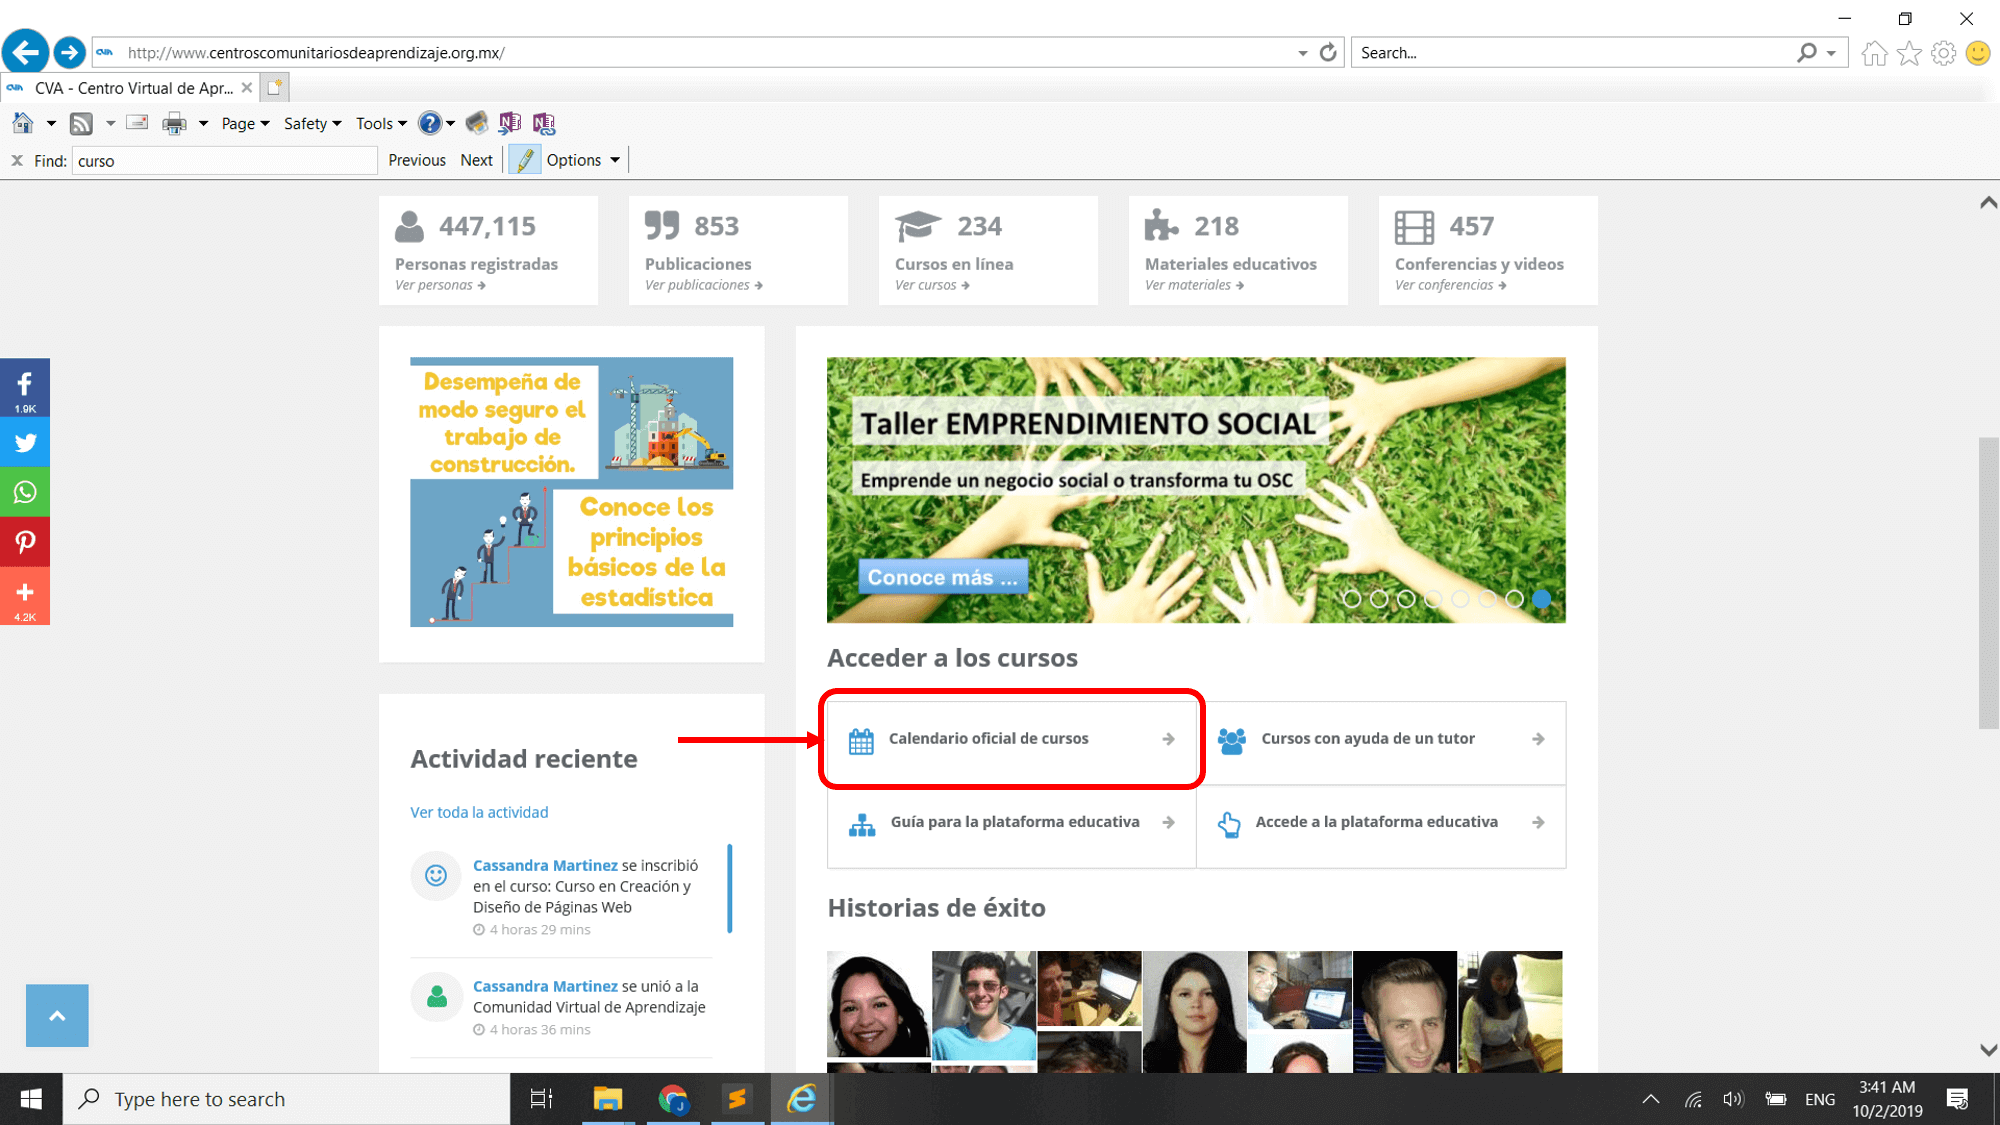
Task: Select the fourth carousel dot
Action: [x=1433, y=599]
